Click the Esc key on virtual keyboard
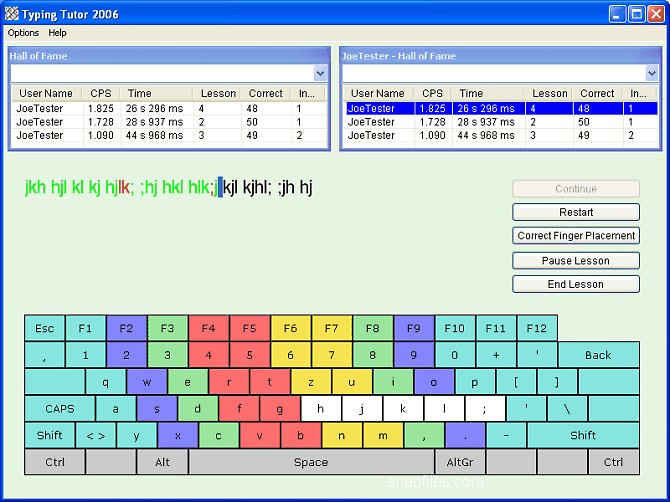 pos(44,328)
